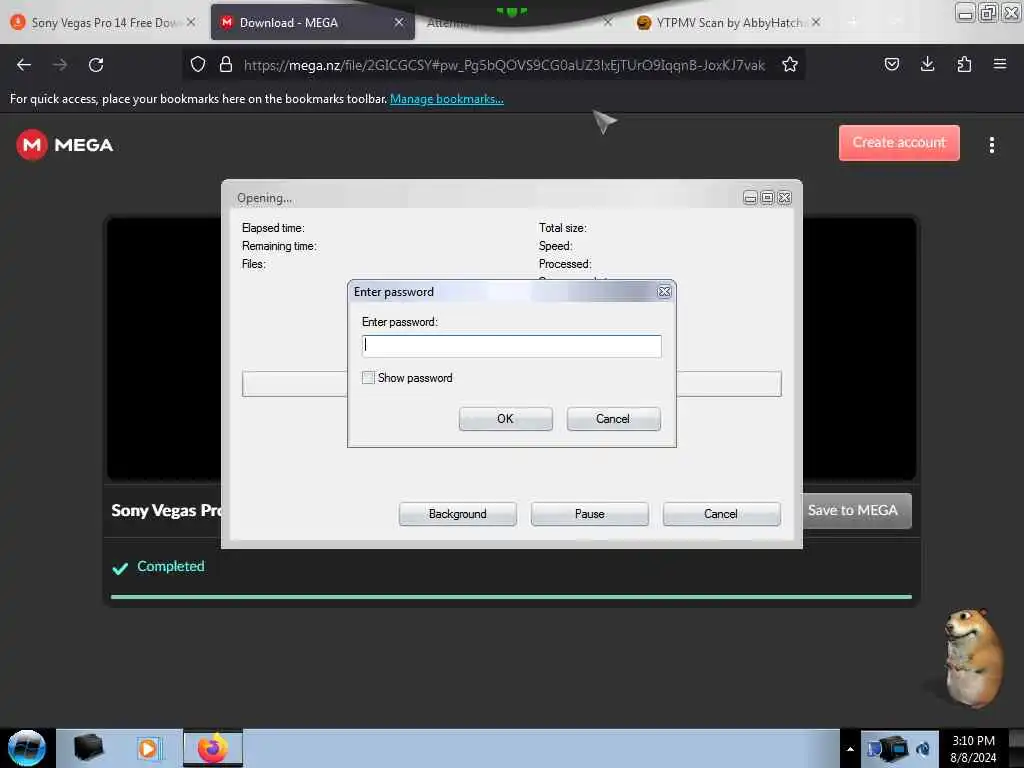Cancel the Opening extraction window
The height and width of the screenshot is (768, 1024).
(721, 514)
